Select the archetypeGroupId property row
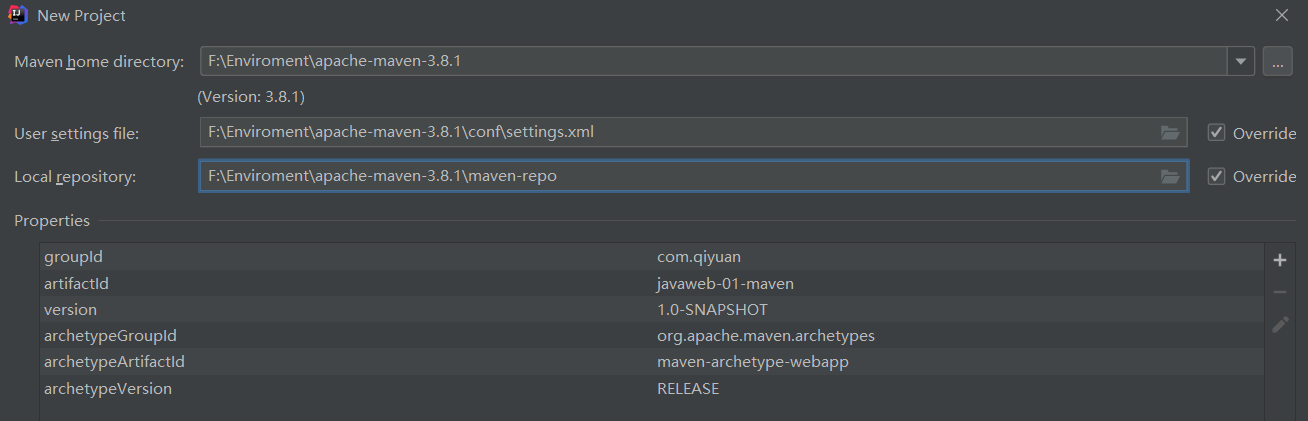This screenshot has height=421, width=1308. [x=652, y=336]
